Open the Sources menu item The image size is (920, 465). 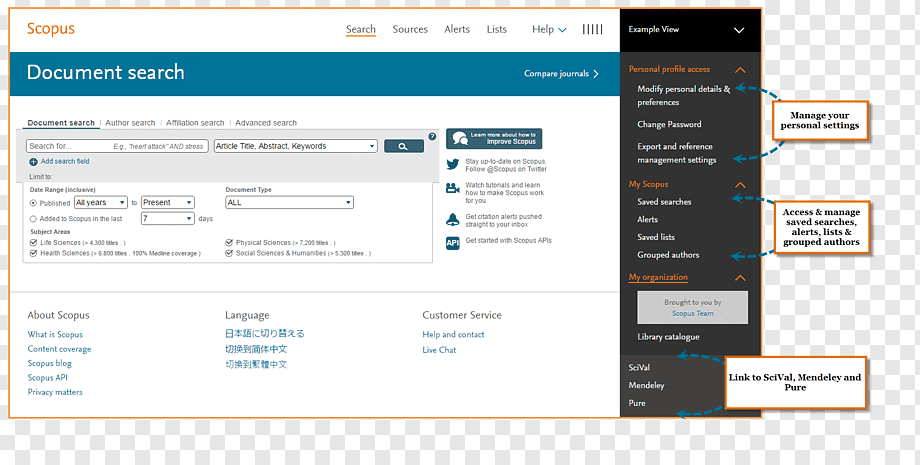point(410,29)
